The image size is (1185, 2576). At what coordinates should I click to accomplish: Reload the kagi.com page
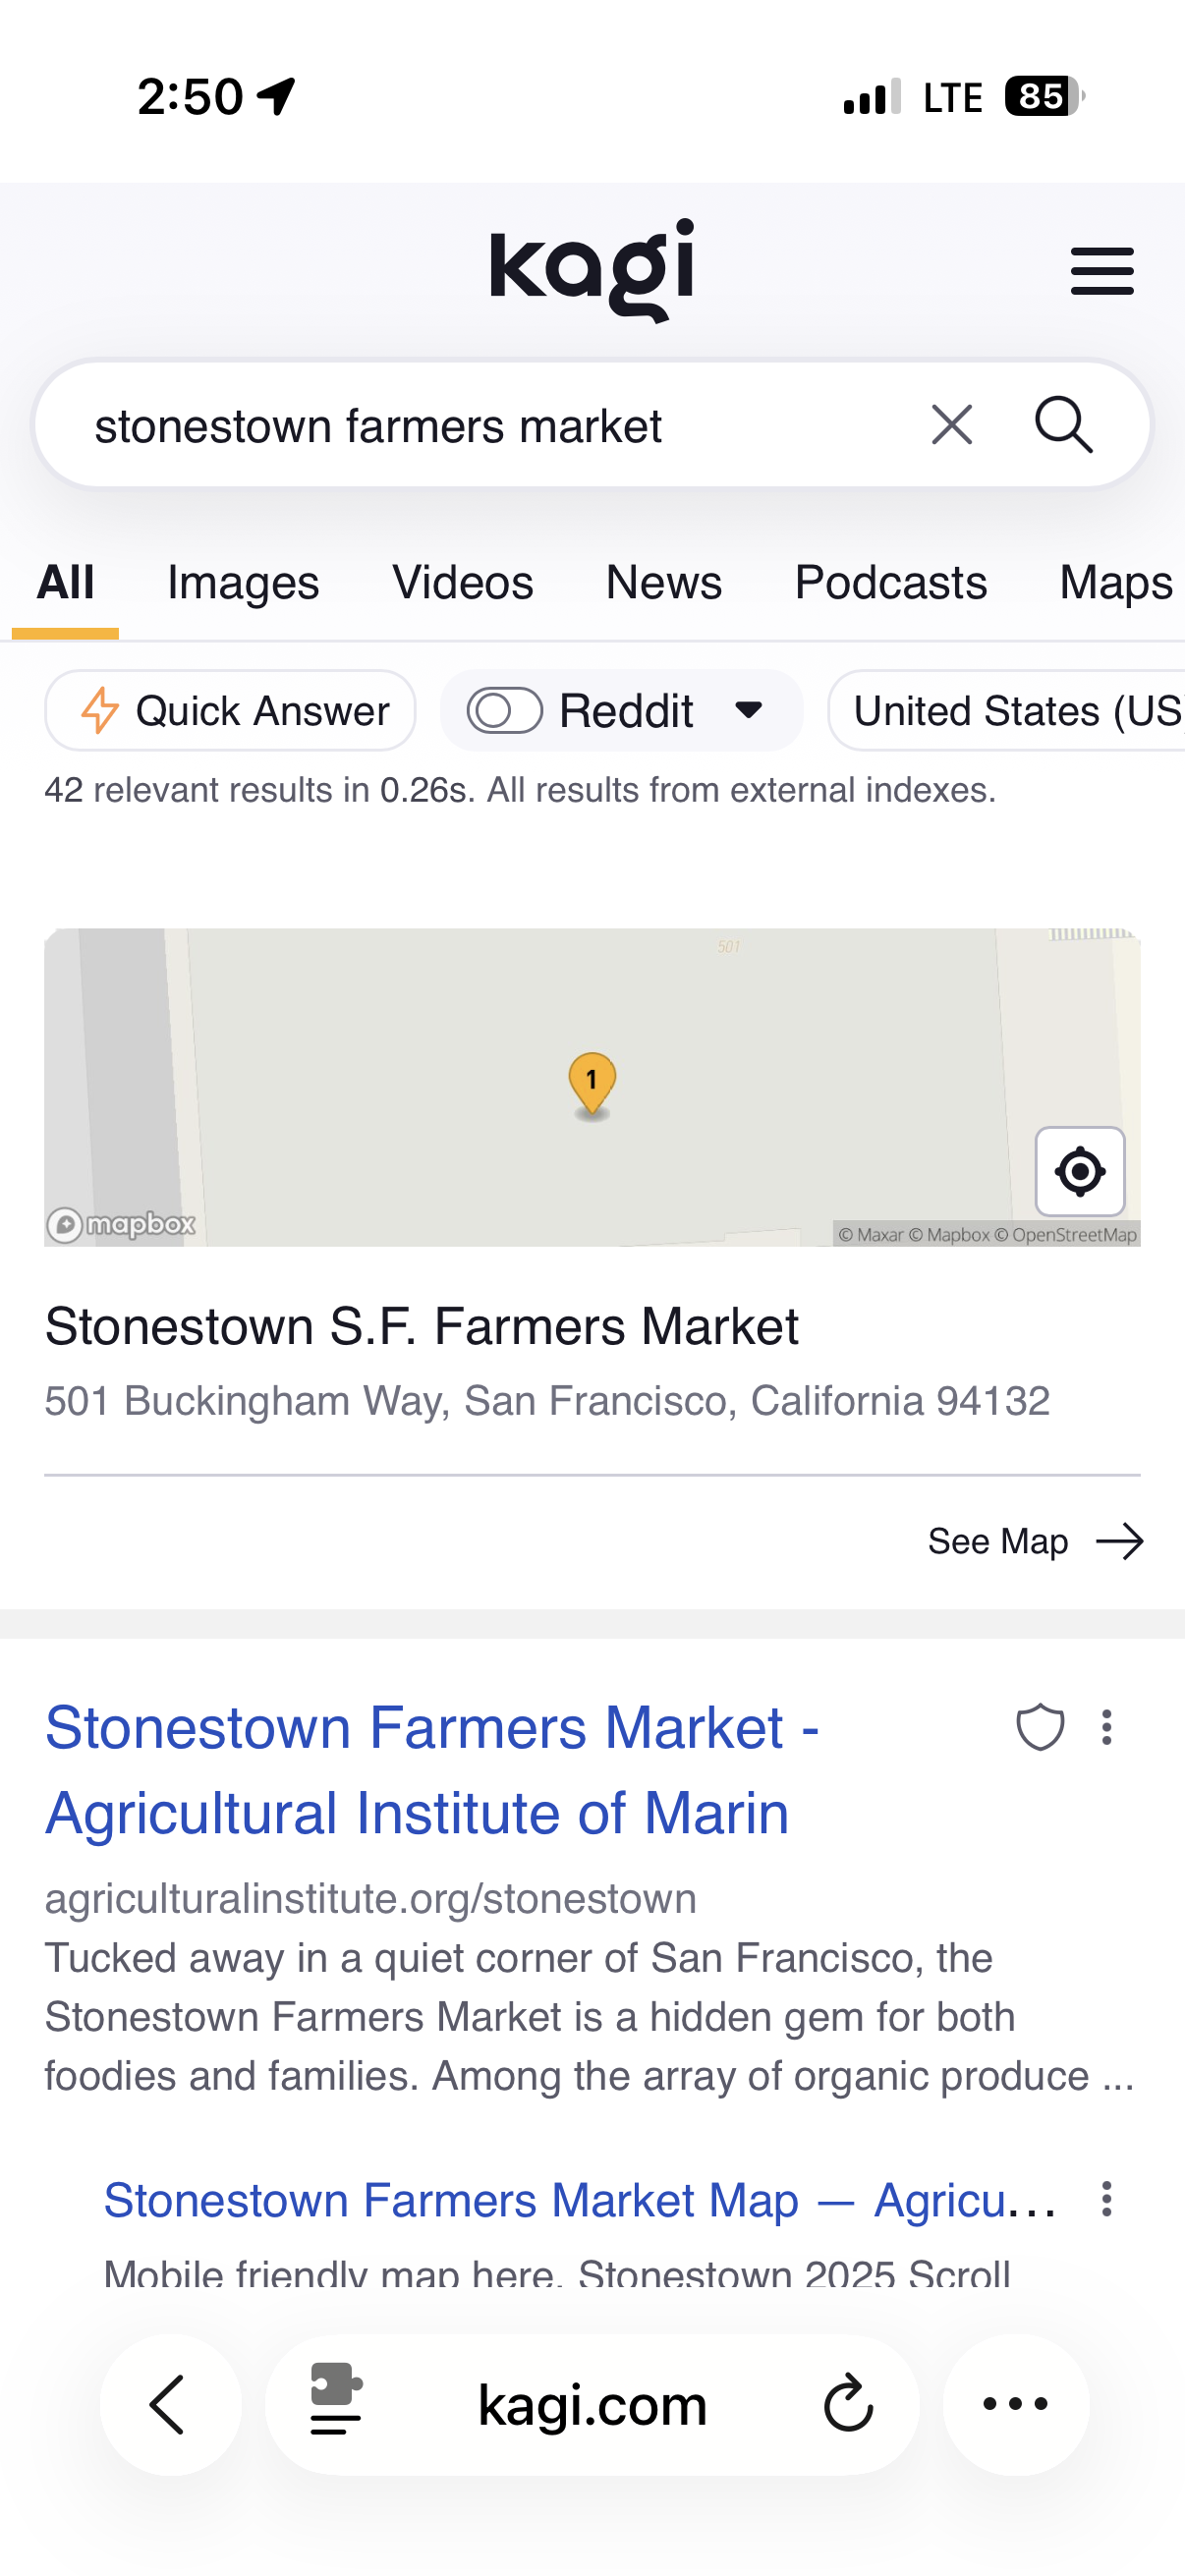[x=848, y=2404]
